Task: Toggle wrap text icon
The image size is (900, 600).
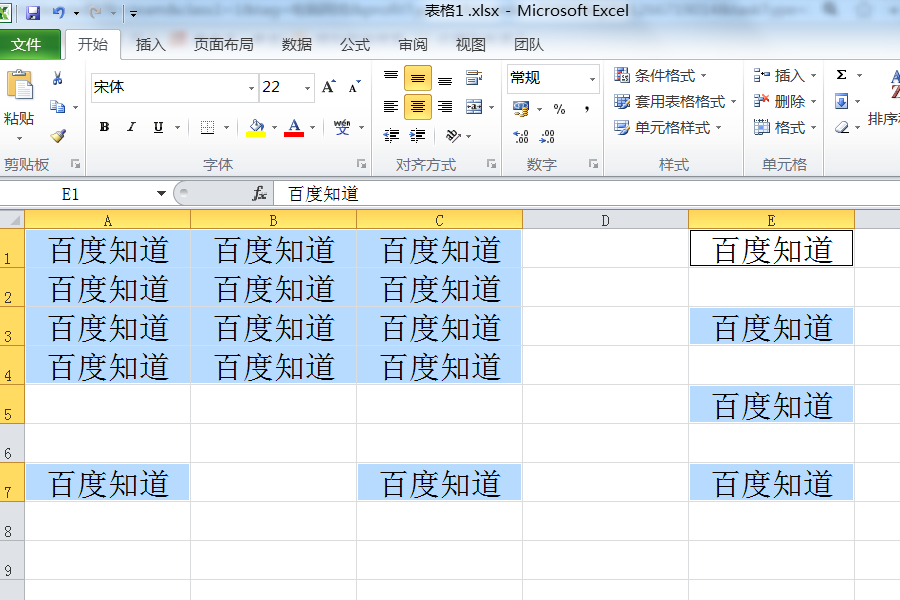Action: (x=474, y=78)
